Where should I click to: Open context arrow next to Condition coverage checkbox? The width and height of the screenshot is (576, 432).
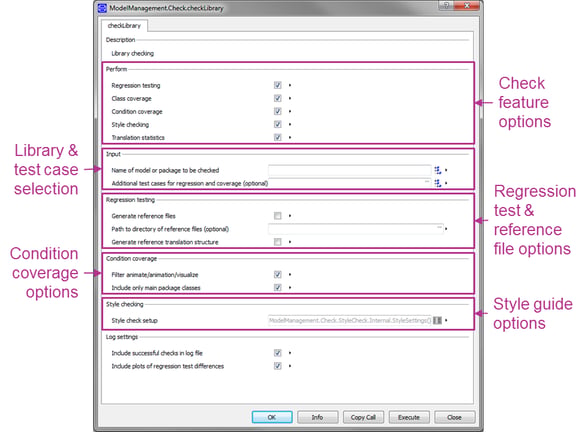[290, 111]
